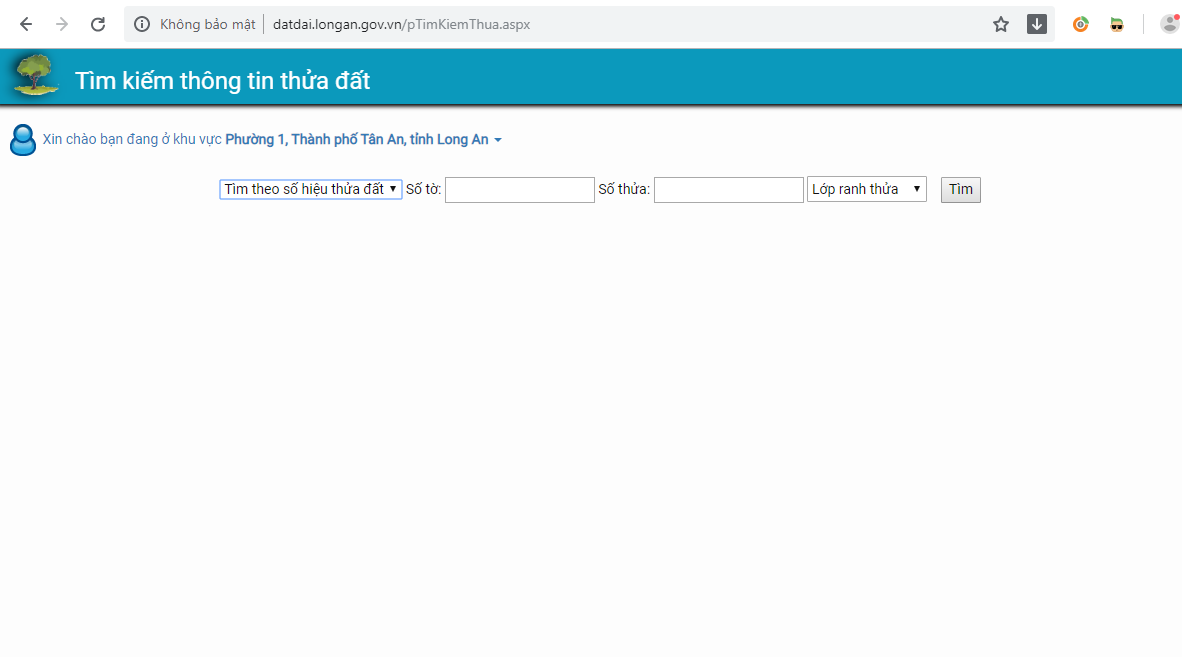
Task: Click the sunglasses face extension icon
Action: point(1117,25)
